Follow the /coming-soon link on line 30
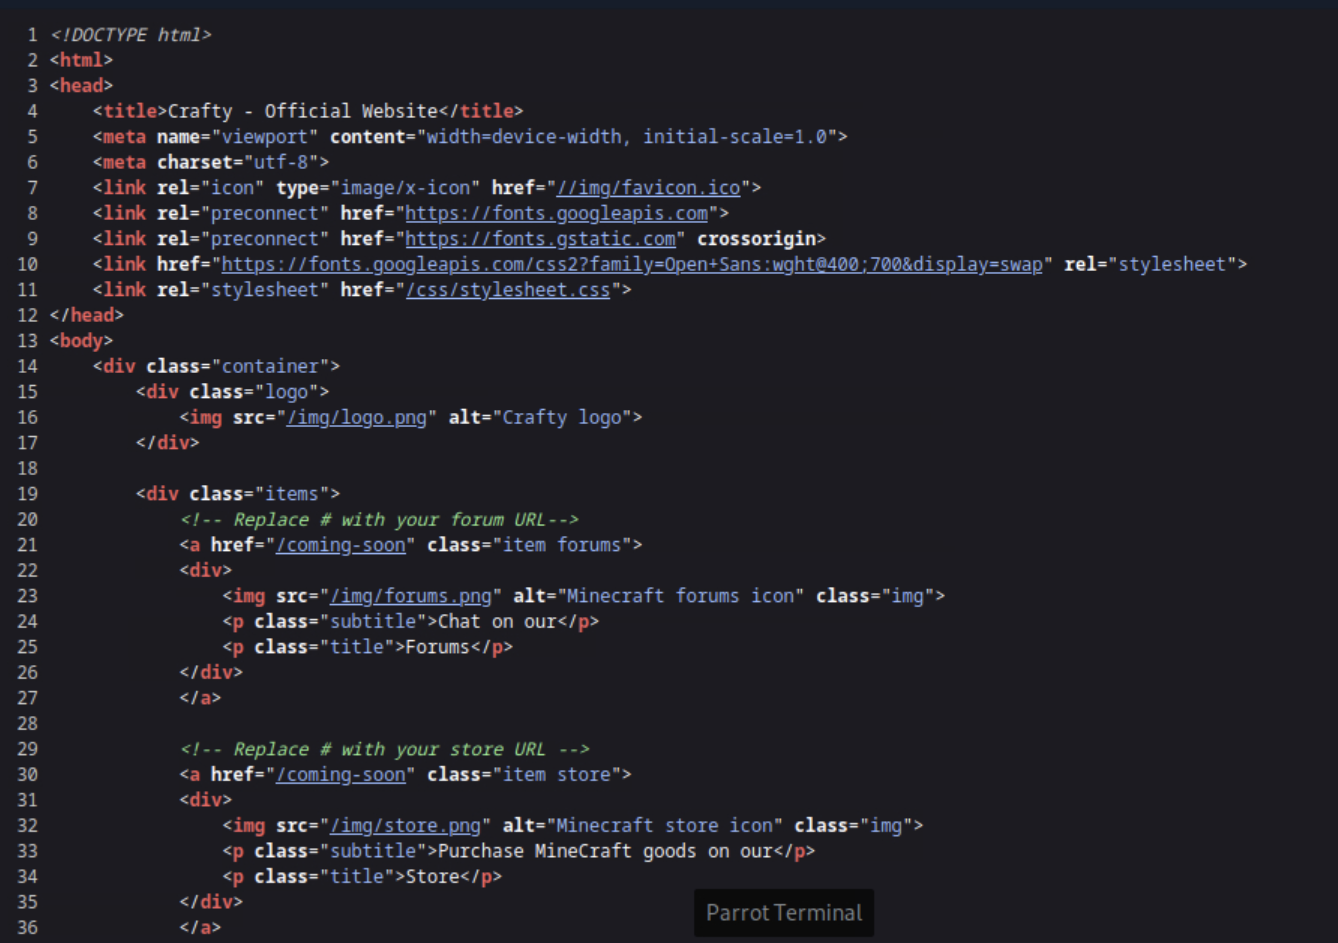This screenshot has width=1338, height=943. pos(341,775)
